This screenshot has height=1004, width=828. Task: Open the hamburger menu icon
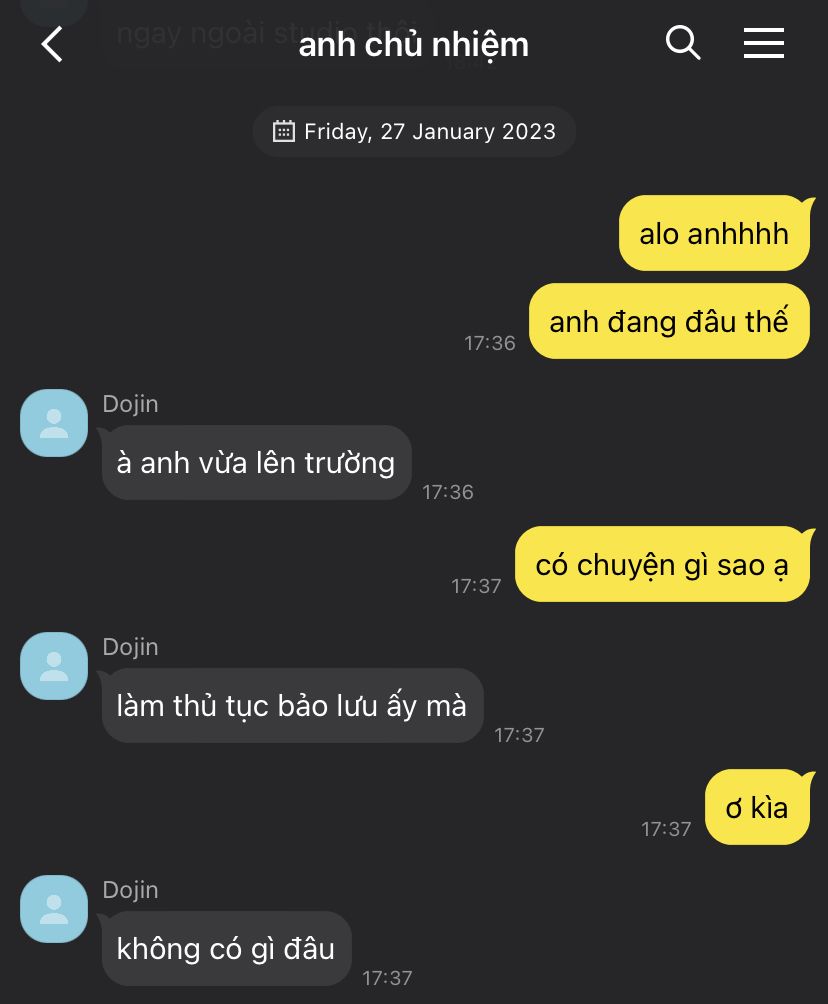[x=763, y=43]
